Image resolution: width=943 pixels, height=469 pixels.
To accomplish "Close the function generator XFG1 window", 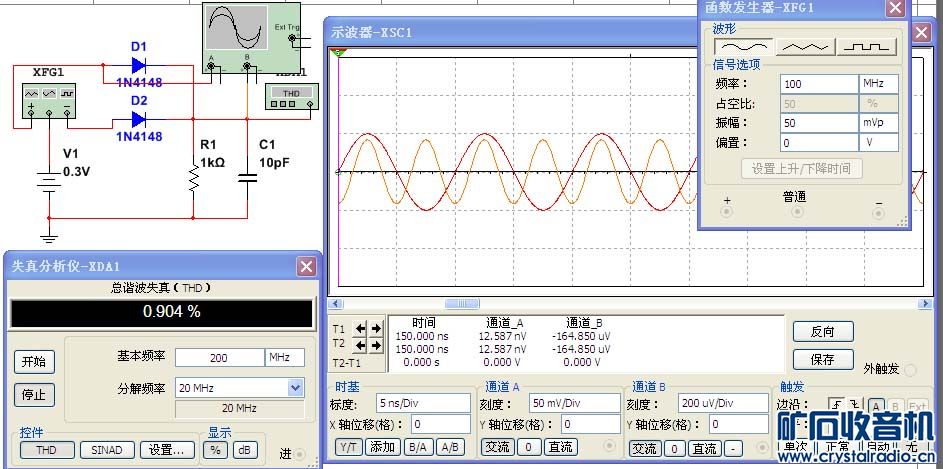I will (895, 8).
